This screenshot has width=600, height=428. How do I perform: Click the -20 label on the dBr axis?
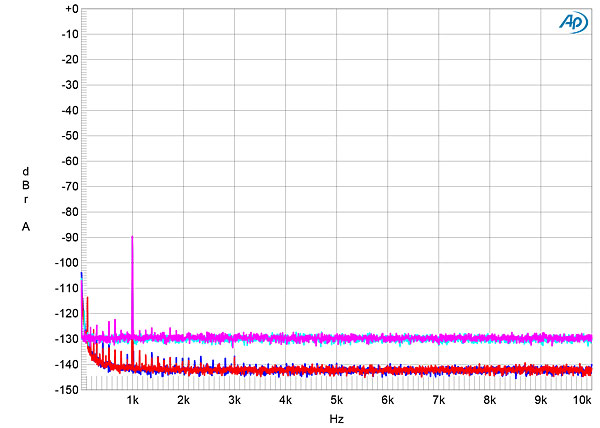(x=70, y=60)
